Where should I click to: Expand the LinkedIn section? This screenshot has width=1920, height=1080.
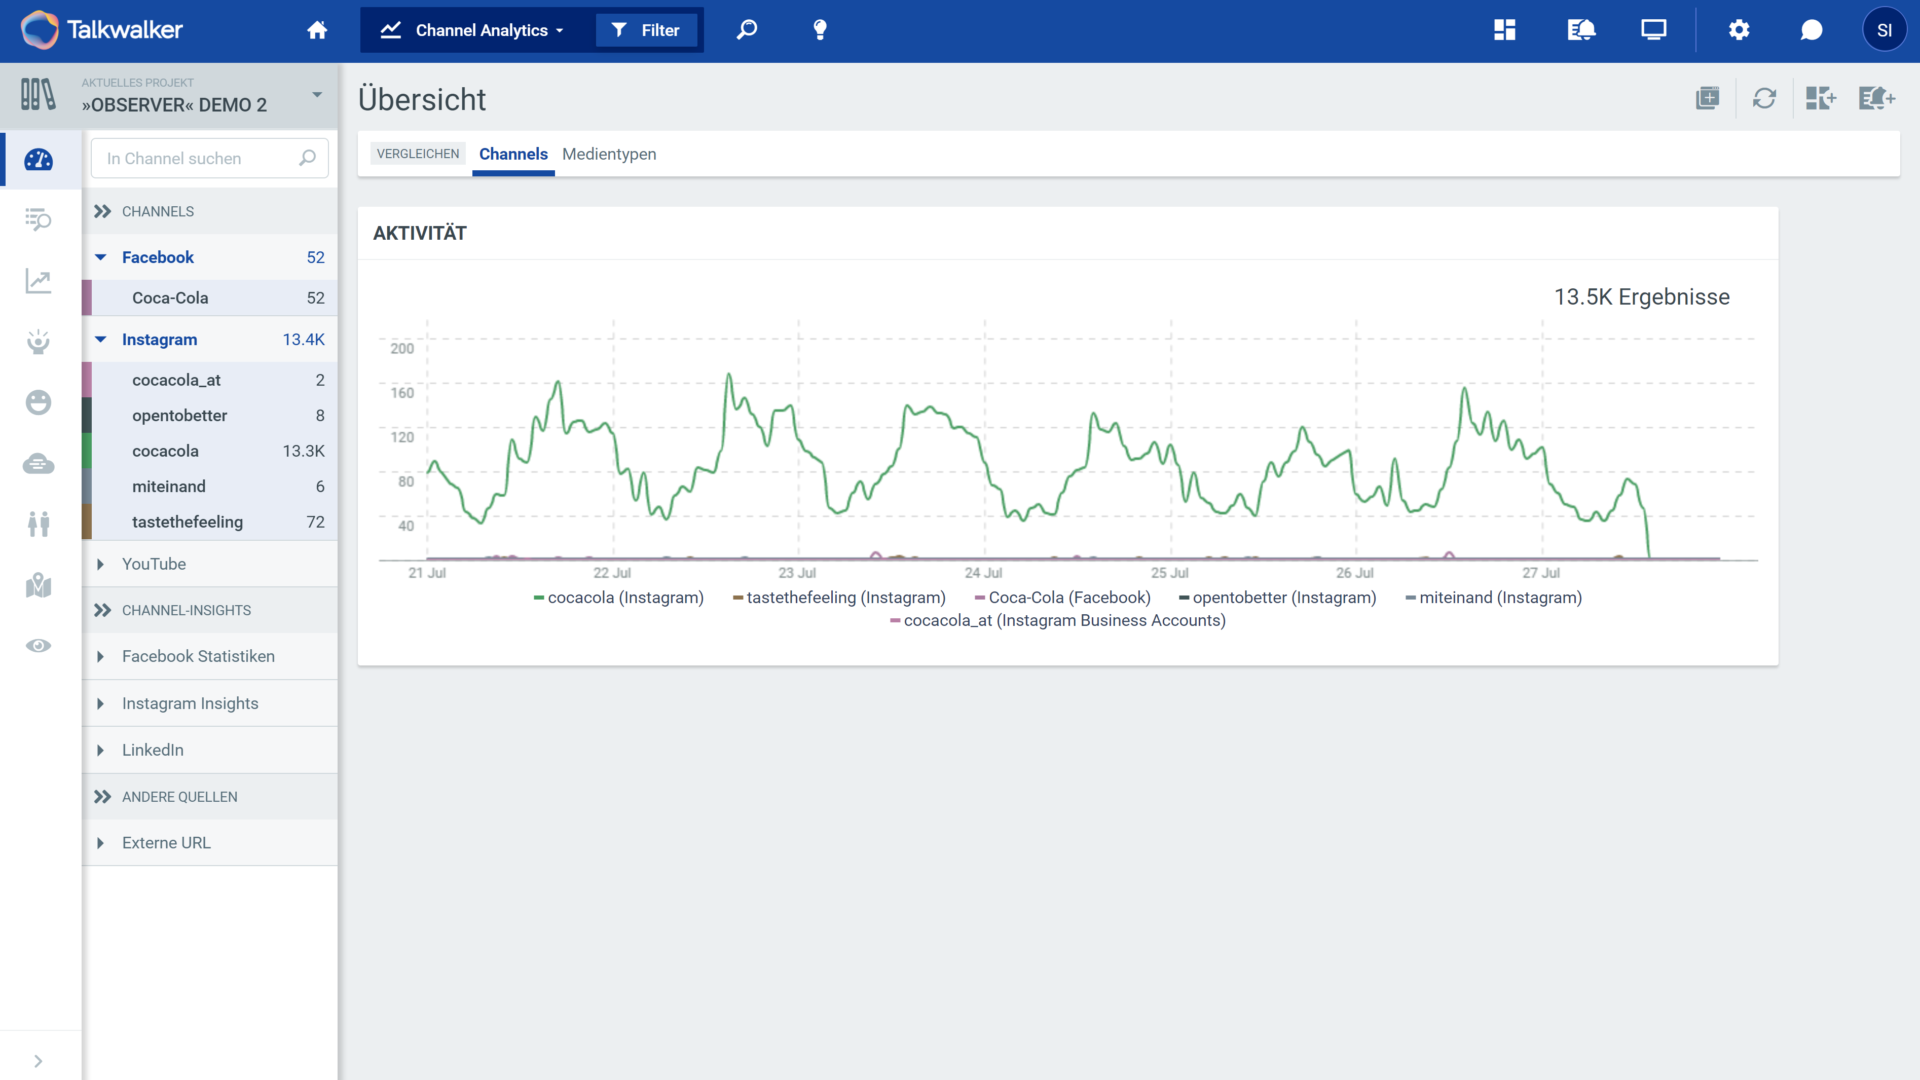pyautogui.click(x=101, y=750)
